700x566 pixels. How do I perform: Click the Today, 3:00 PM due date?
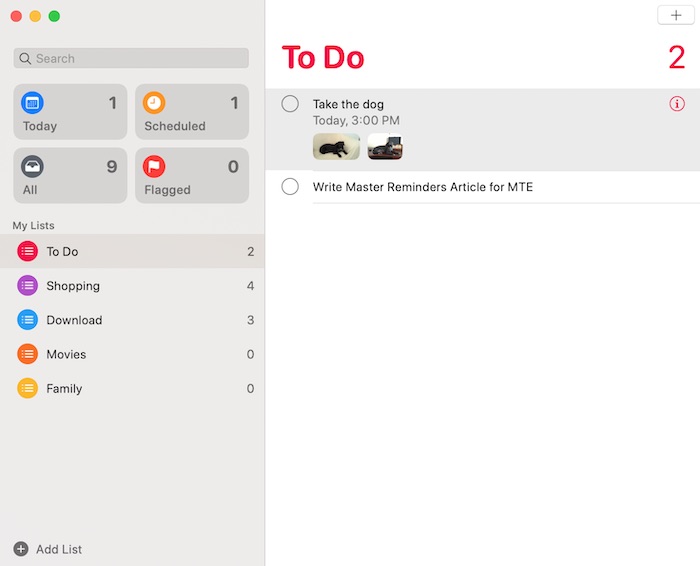click(x=356, y=121)
